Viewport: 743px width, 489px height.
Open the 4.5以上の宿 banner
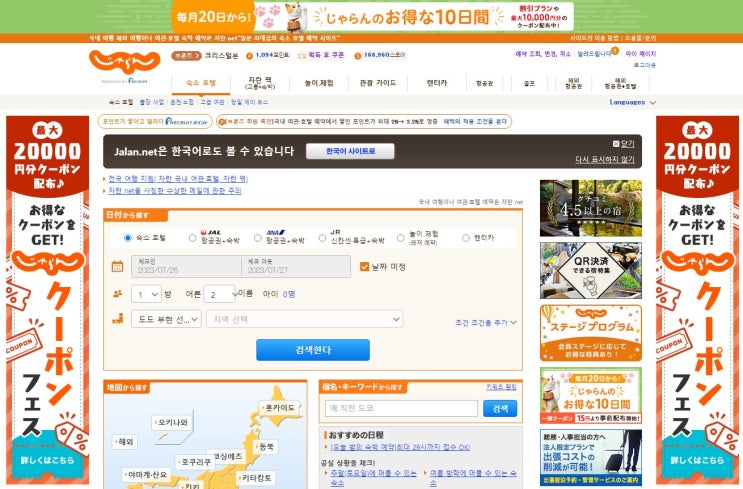(x=591, y=208)
